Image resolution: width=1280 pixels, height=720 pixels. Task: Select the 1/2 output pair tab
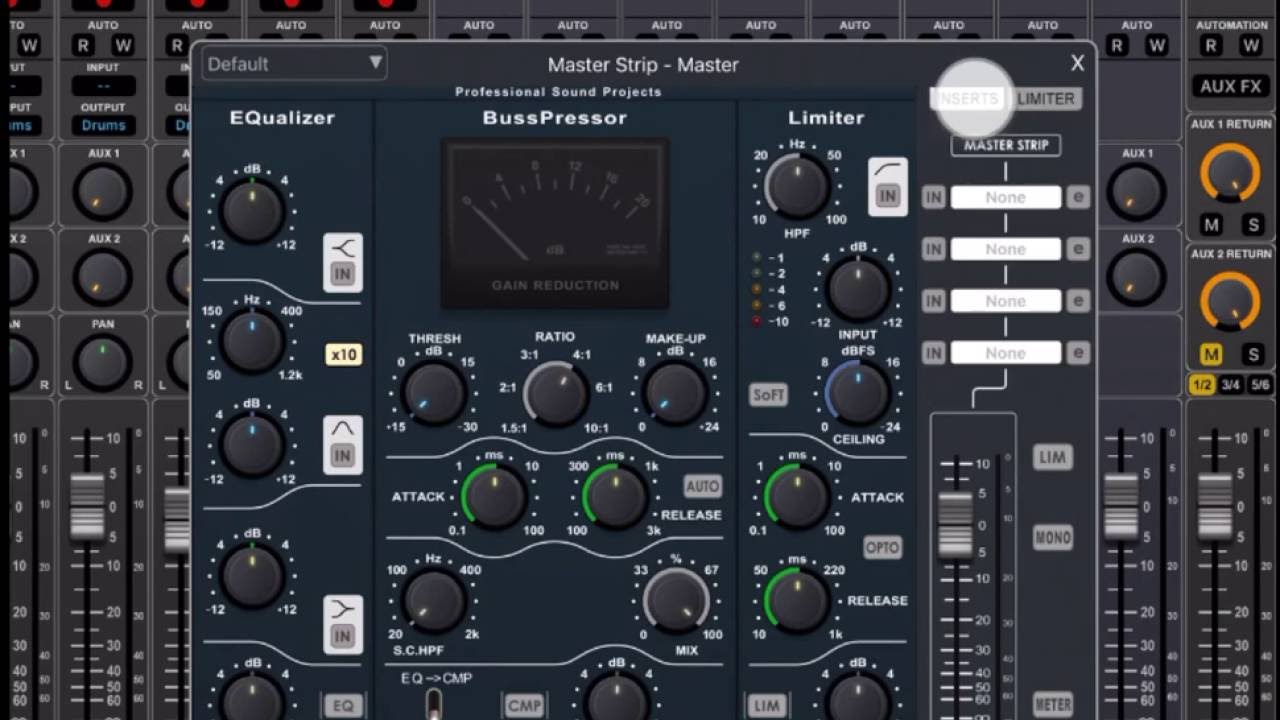[x=1202, y=384]
